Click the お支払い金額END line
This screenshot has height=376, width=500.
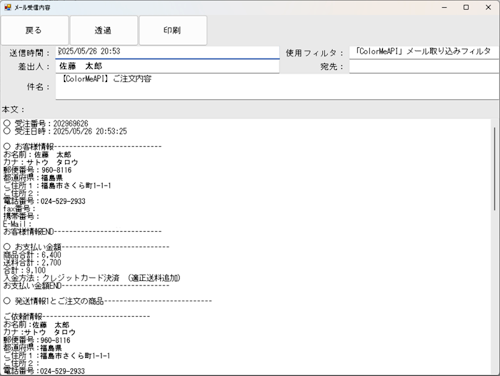pyautogui.click(x=86, y=286)
